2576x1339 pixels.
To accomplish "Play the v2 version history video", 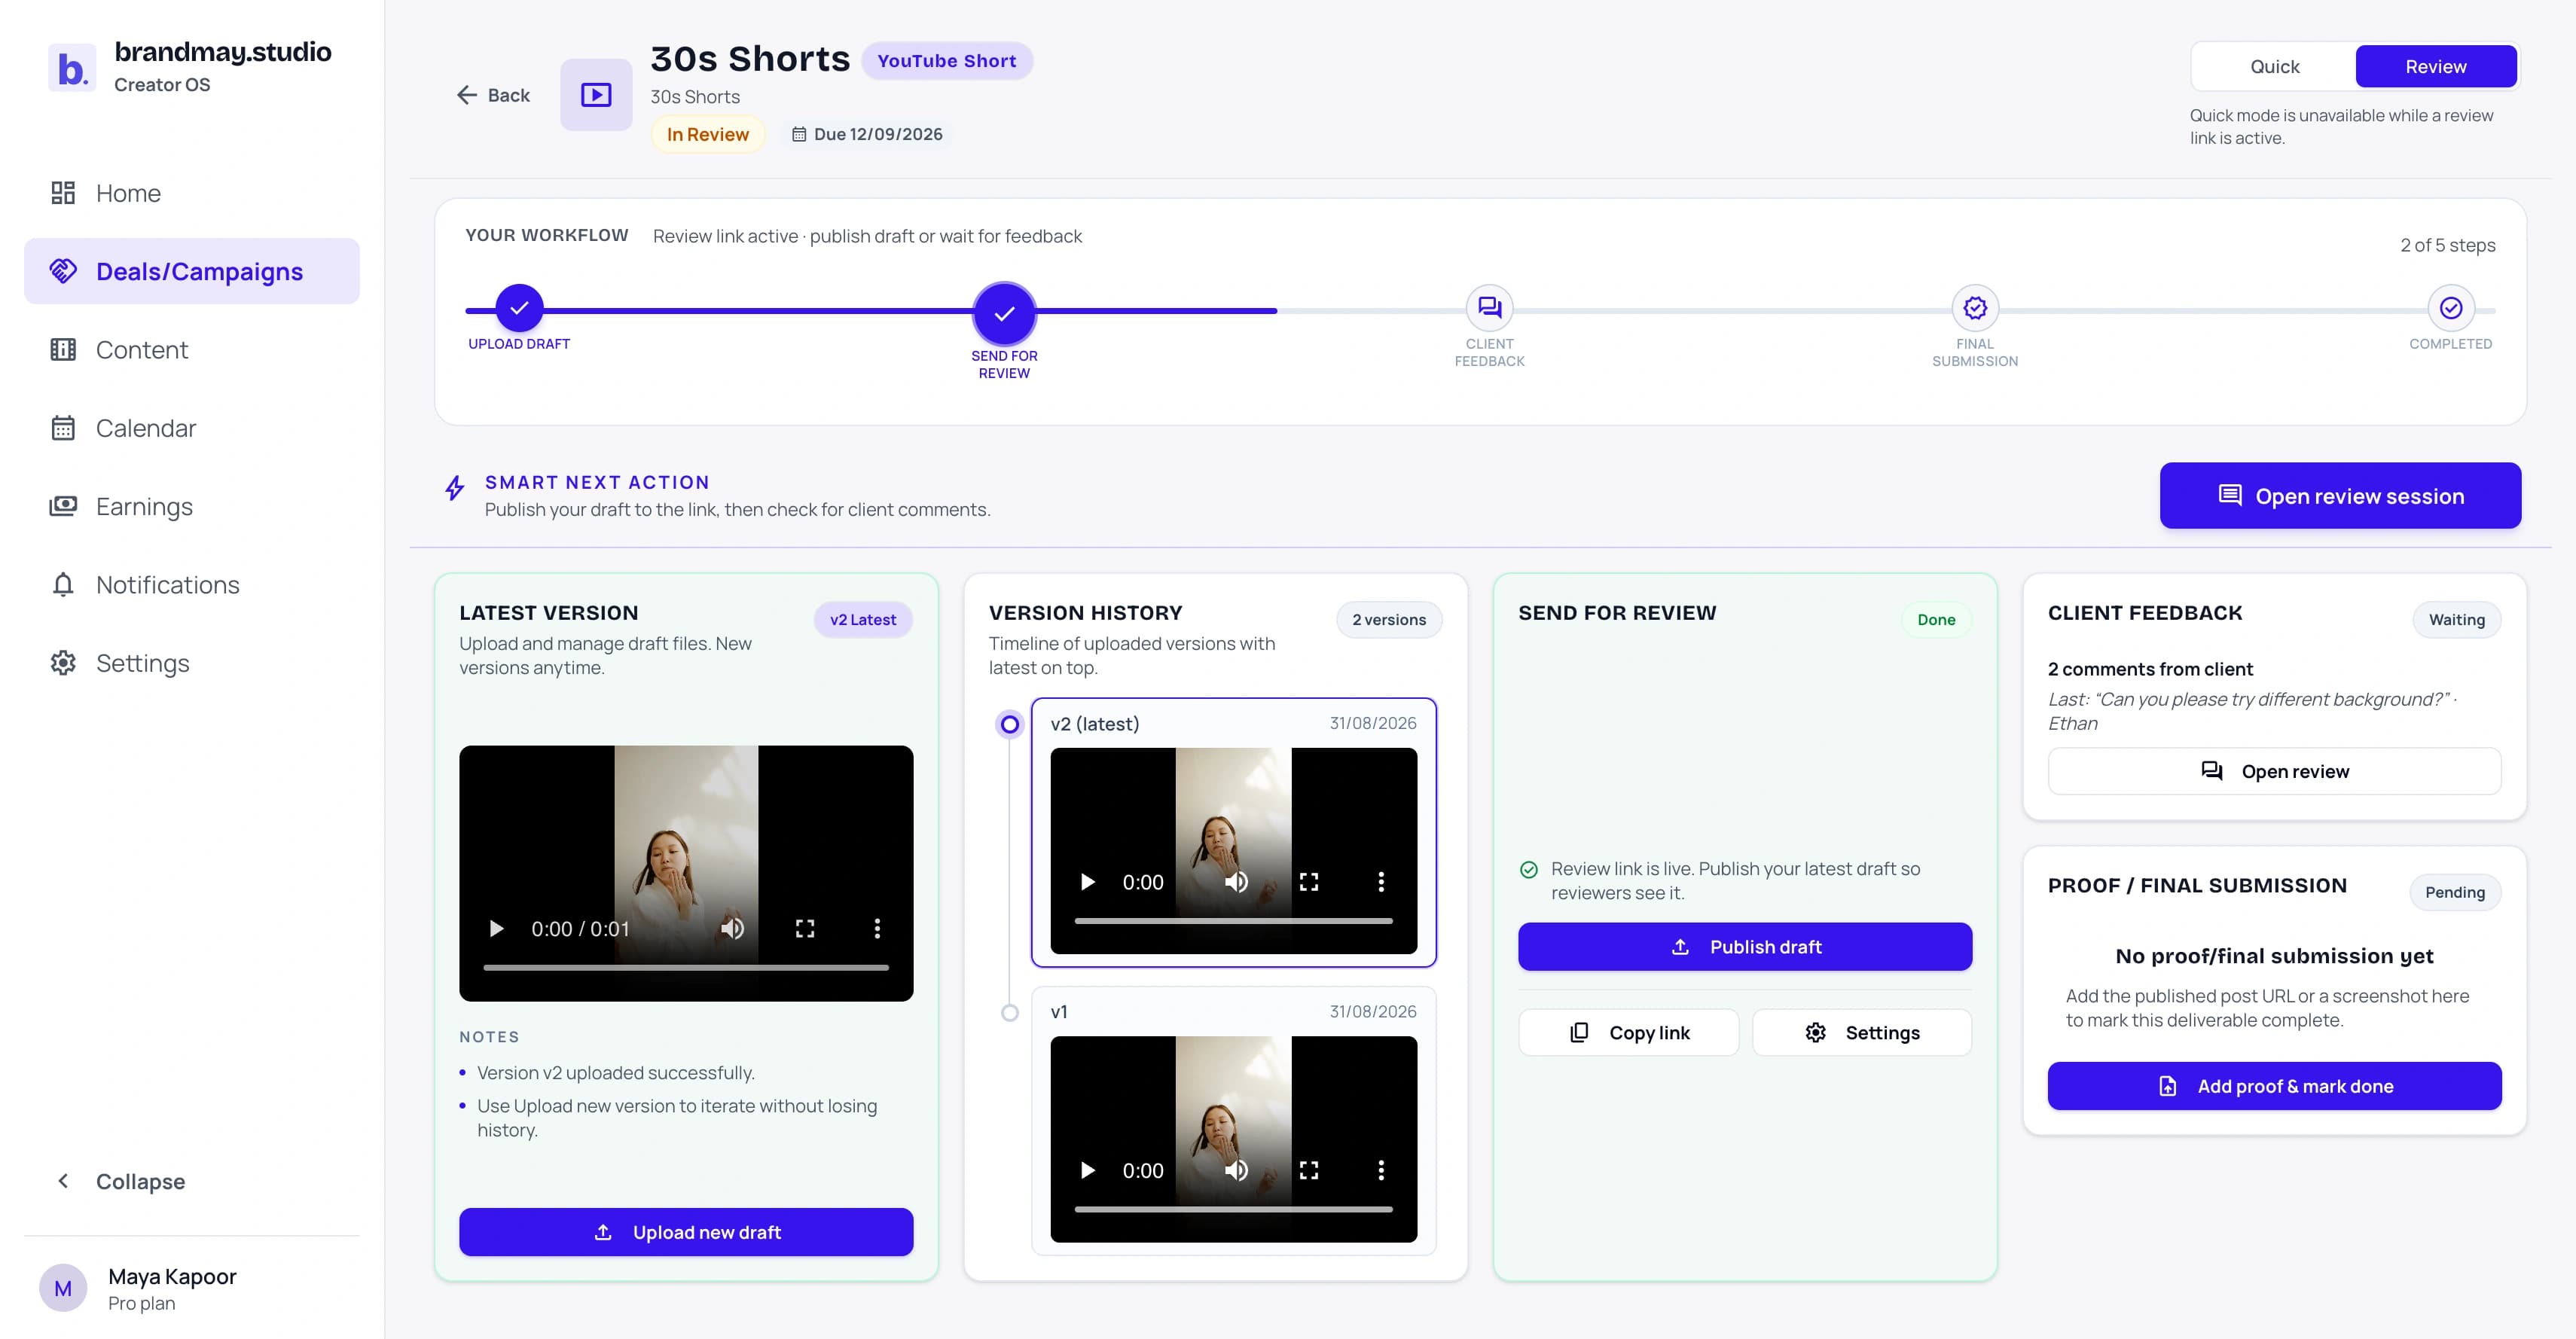I will pyautogui.click(x=1088, y=881).
